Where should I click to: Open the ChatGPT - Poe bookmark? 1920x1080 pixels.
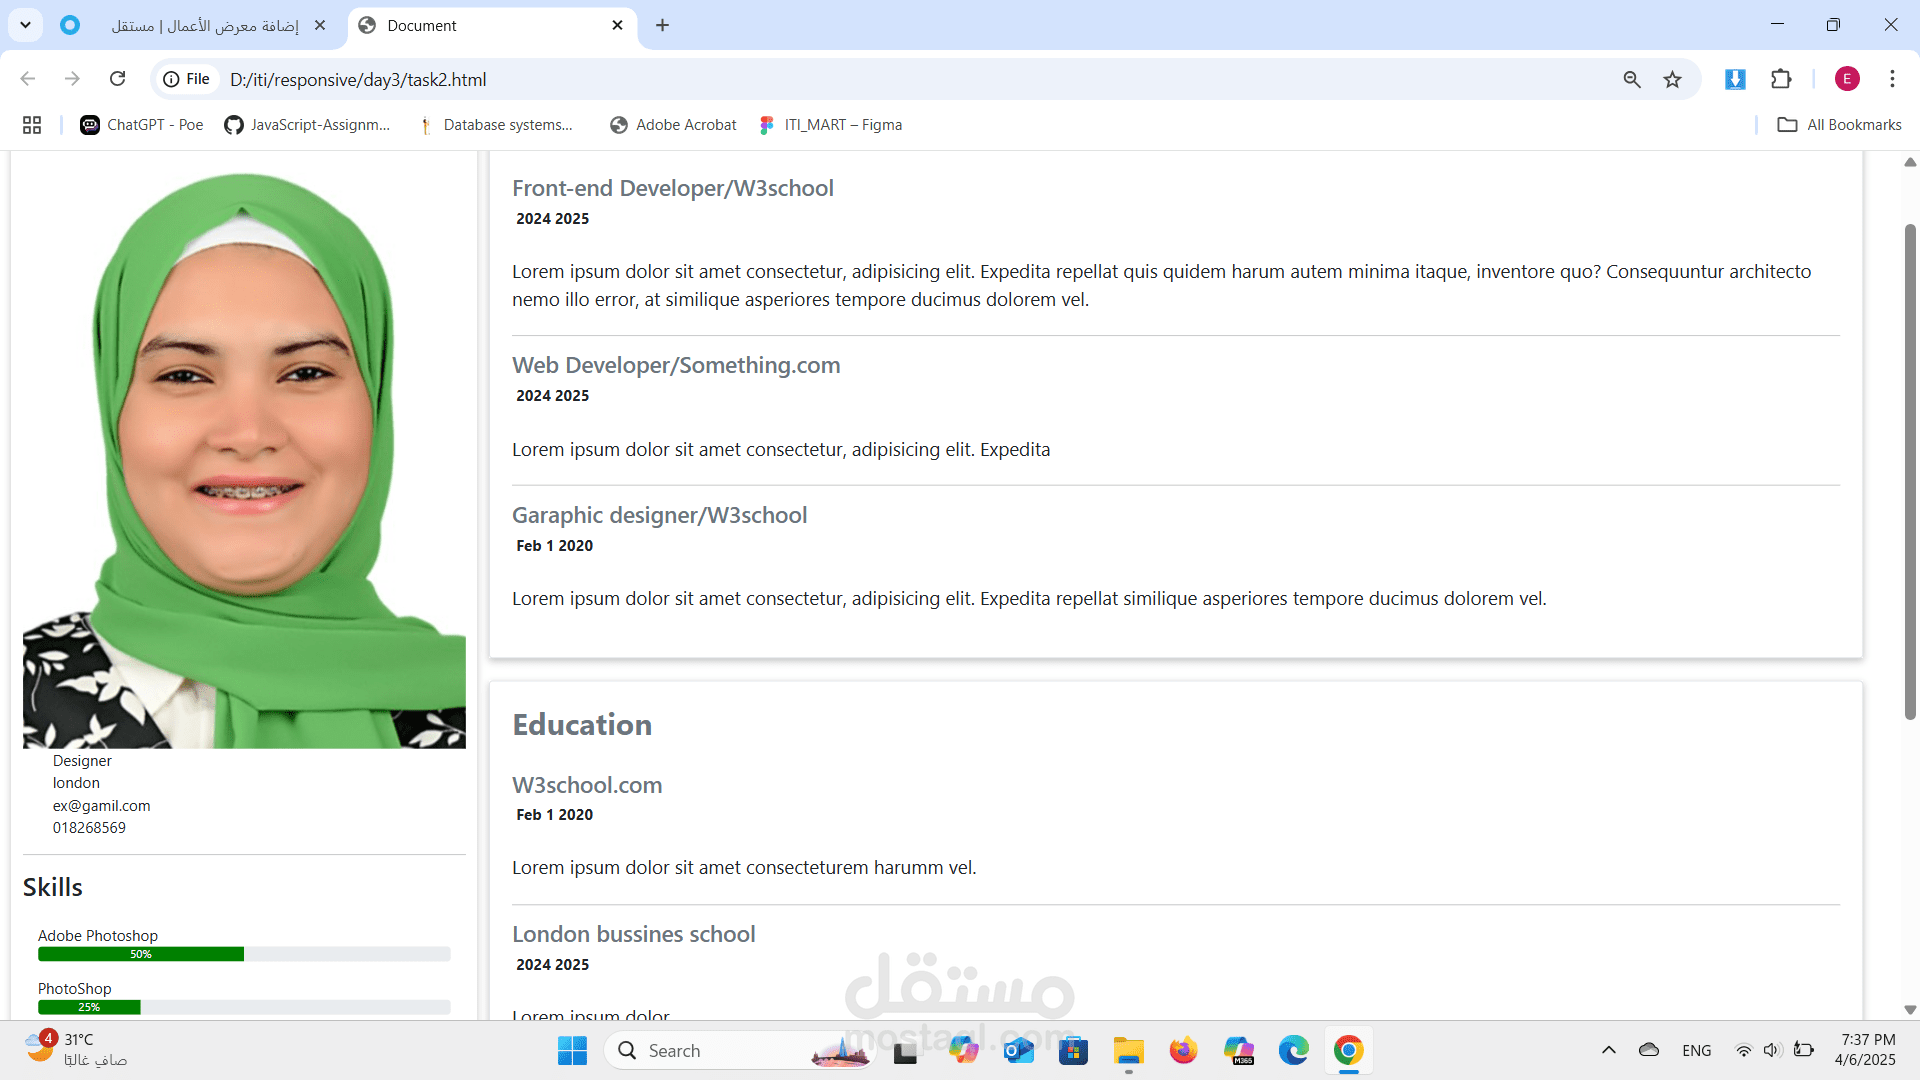tap(142, 125)
